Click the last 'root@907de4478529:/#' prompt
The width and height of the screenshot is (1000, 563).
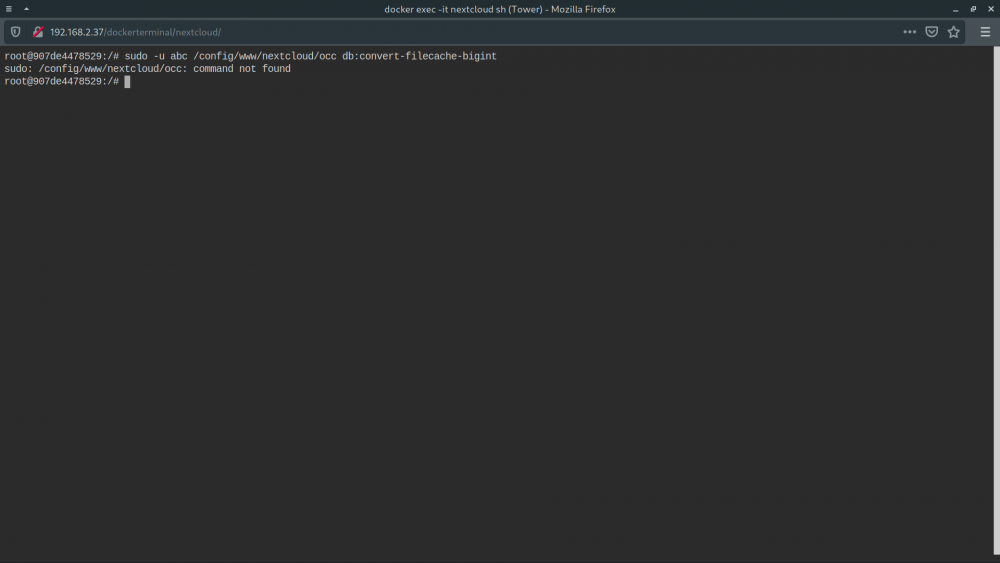pos(61,82)
